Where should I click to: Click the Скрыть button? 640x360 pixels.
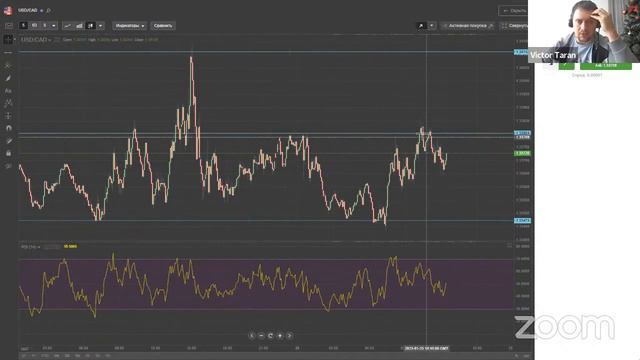click(513, 11)
